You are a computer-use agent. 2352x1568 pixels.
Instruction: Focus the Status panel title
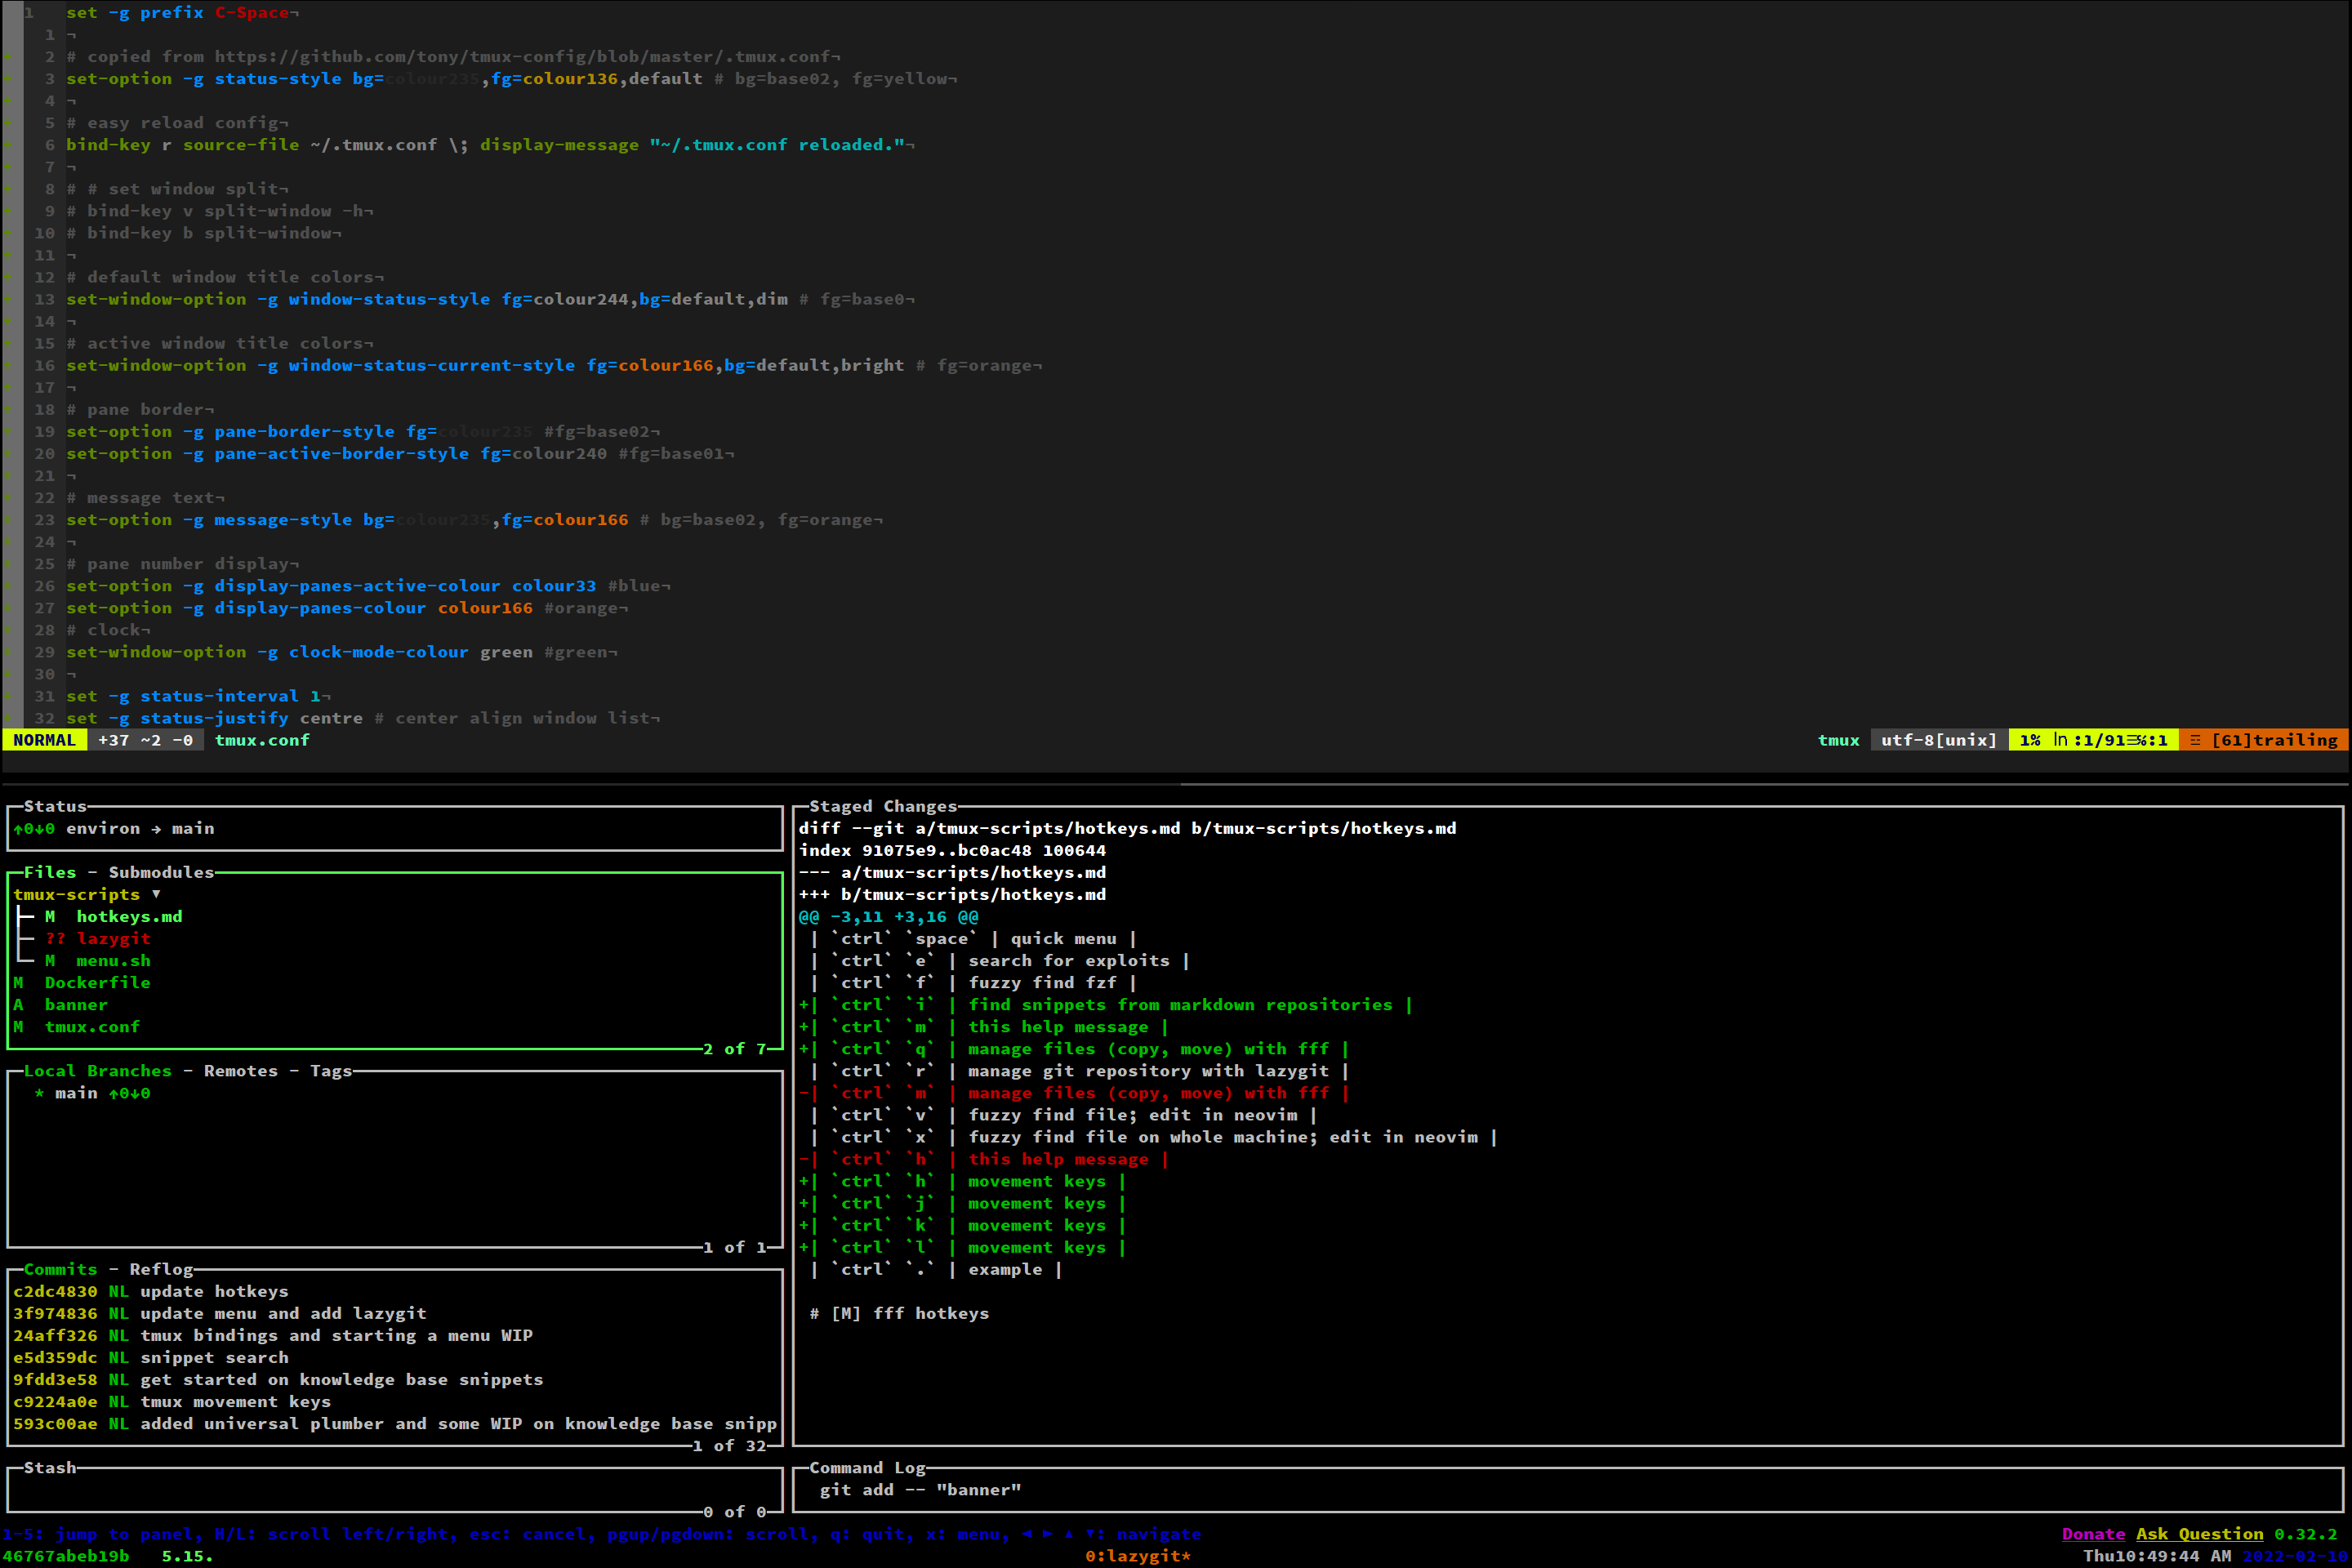point(55,806)
